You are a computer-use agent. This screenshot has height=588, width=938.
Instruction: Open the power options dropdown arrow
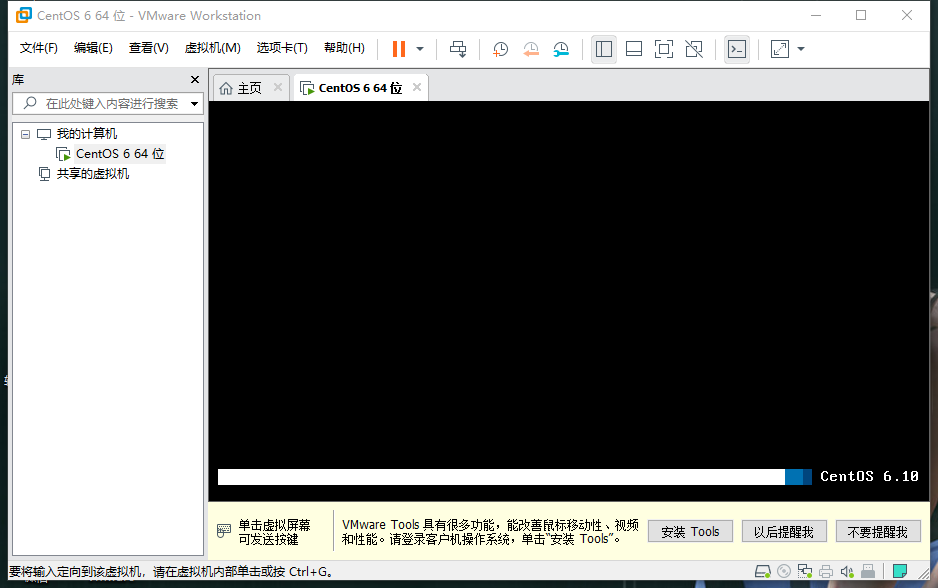420,49
